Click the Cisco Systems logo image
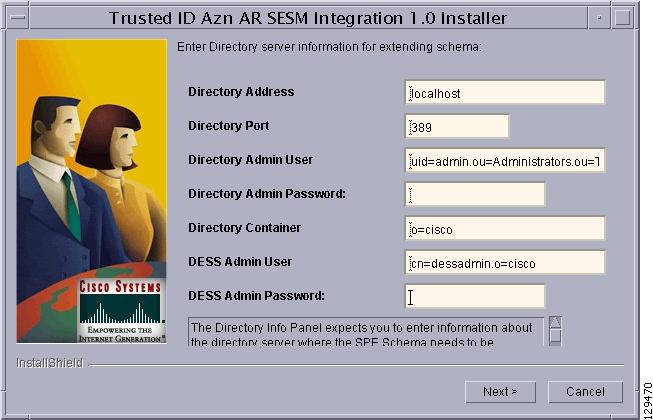 pos(121,311)
